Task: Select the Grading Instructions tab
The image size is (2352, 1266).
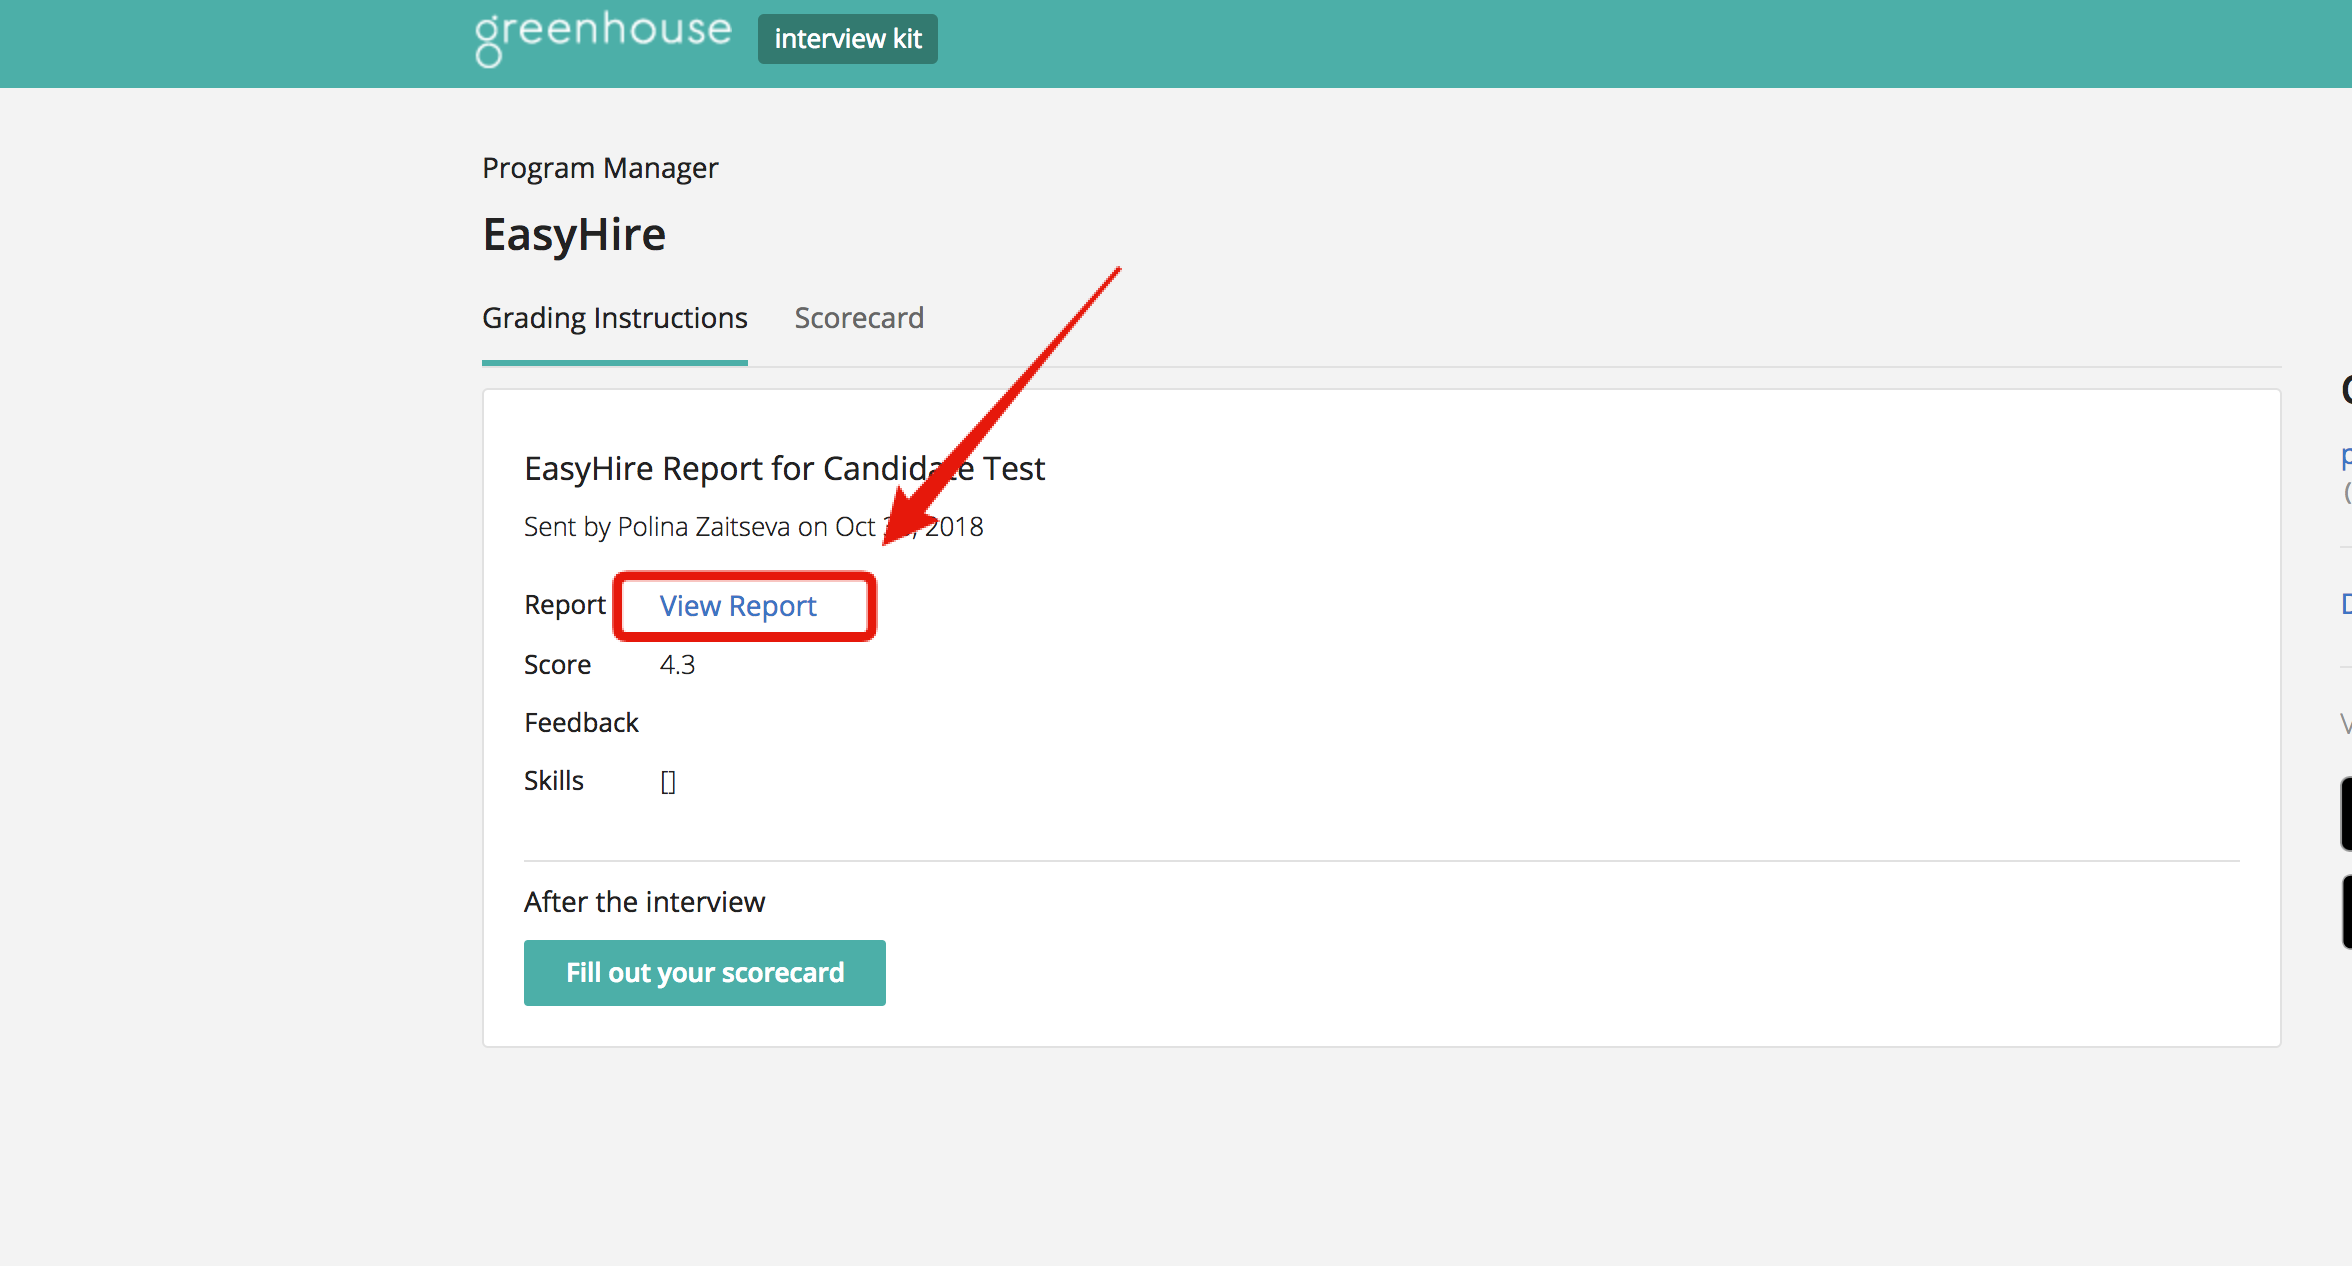Action: (x=614, y=318)
